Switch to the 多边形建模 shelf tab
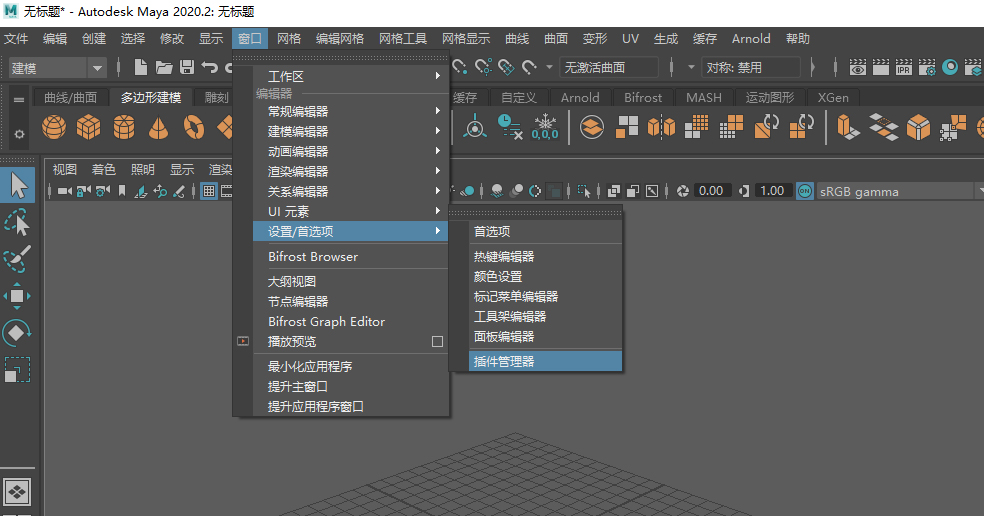This screenshot has width=984, height=516. pyautogui.click(x=151, y=98)
